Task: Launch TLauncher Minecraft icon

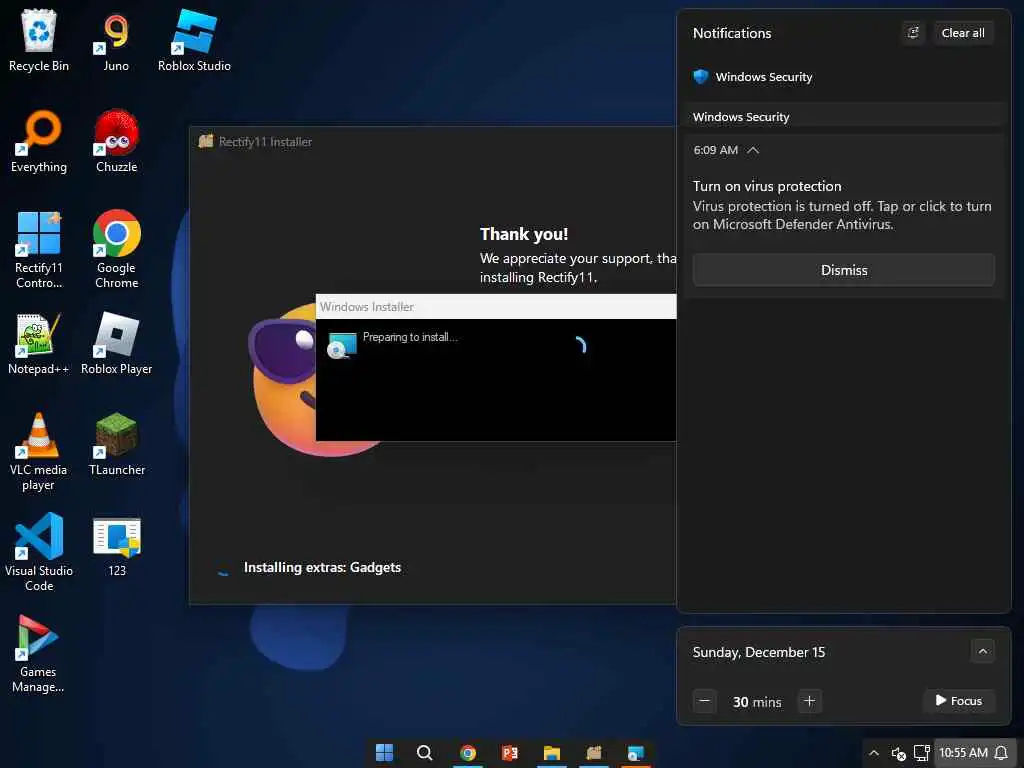Action: coord(116,445)
